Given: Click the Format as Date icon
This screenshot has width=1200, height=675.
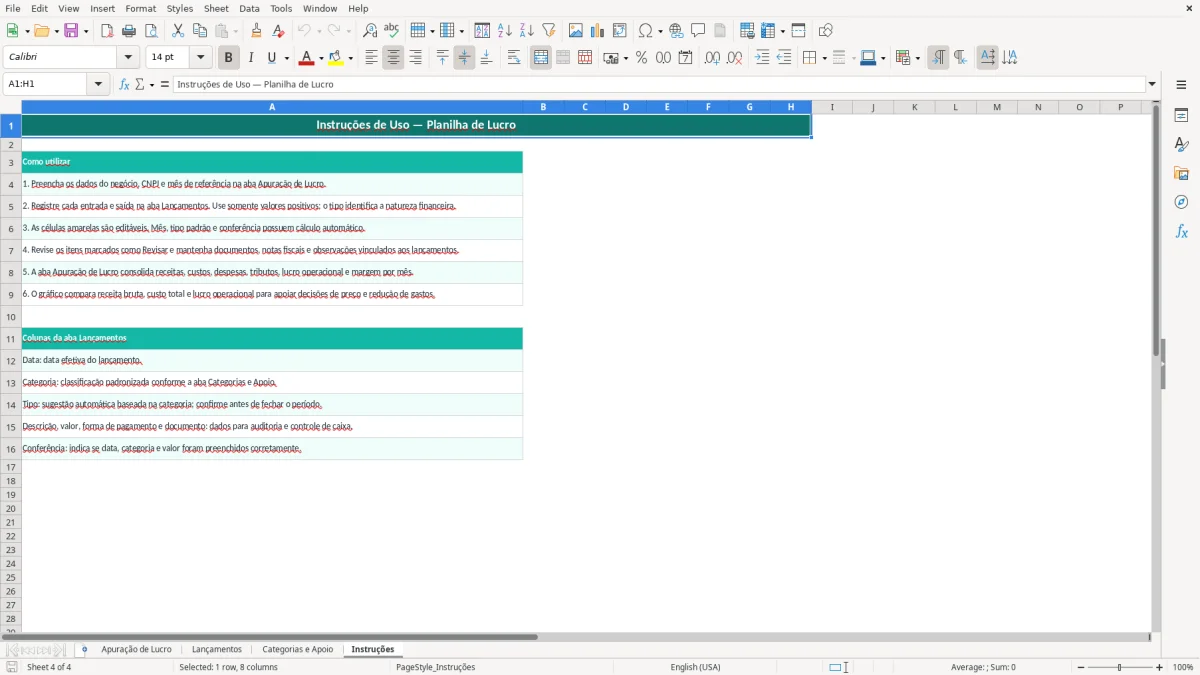Looking at the screenshot, I should [x=686, y=58].
